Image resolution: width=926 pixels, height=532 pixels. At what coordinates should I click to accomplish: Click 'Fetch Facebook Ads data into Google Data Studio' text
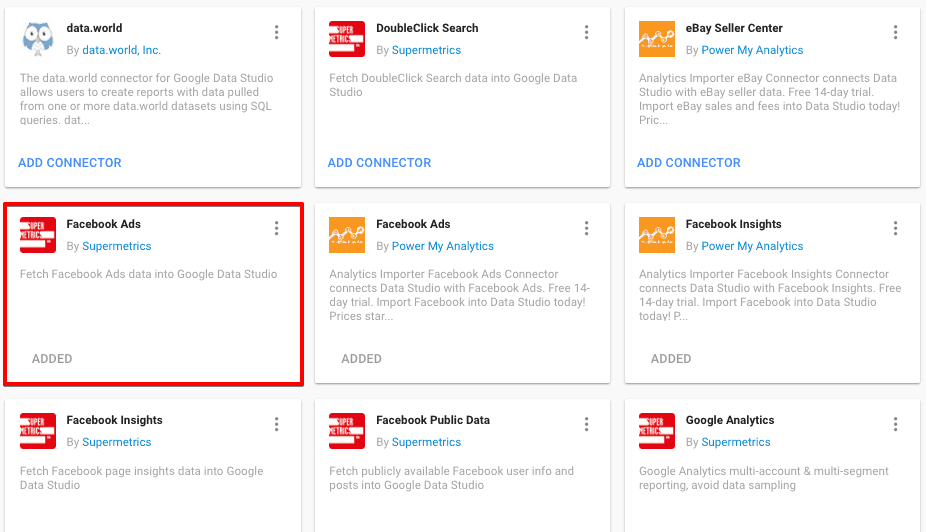click(148, 274)
